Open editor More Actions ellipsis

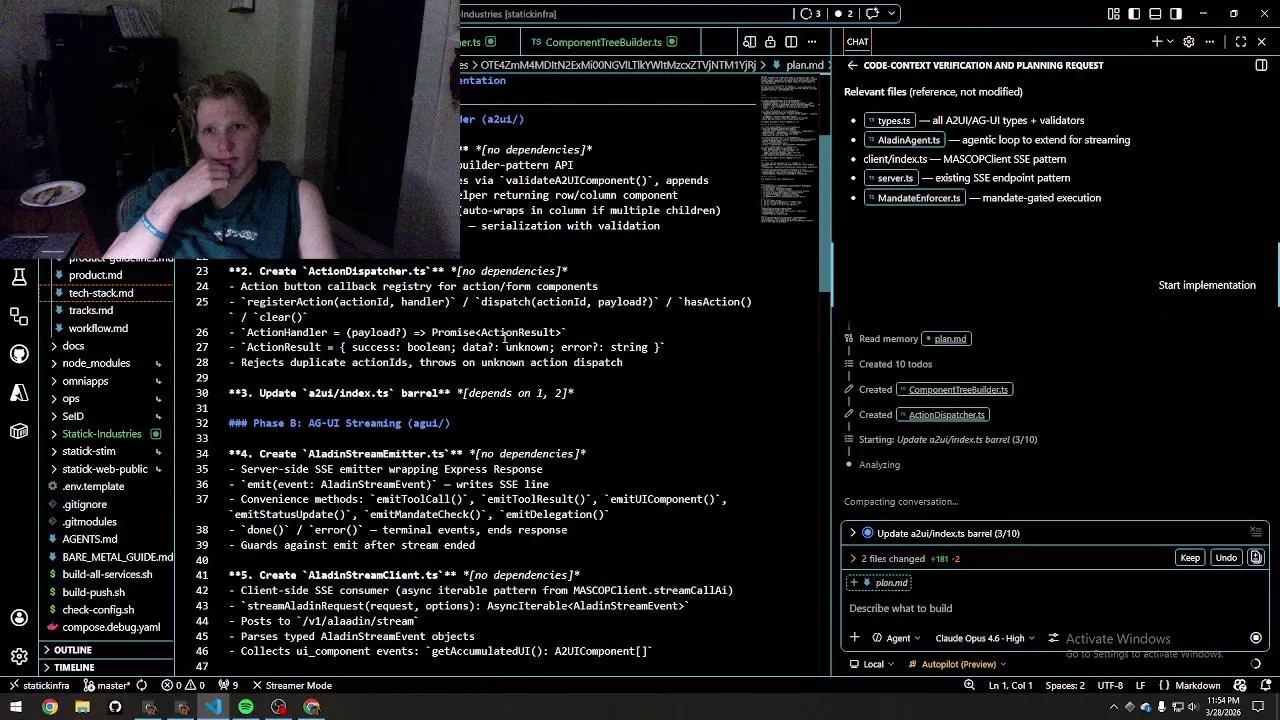(812, 42)
